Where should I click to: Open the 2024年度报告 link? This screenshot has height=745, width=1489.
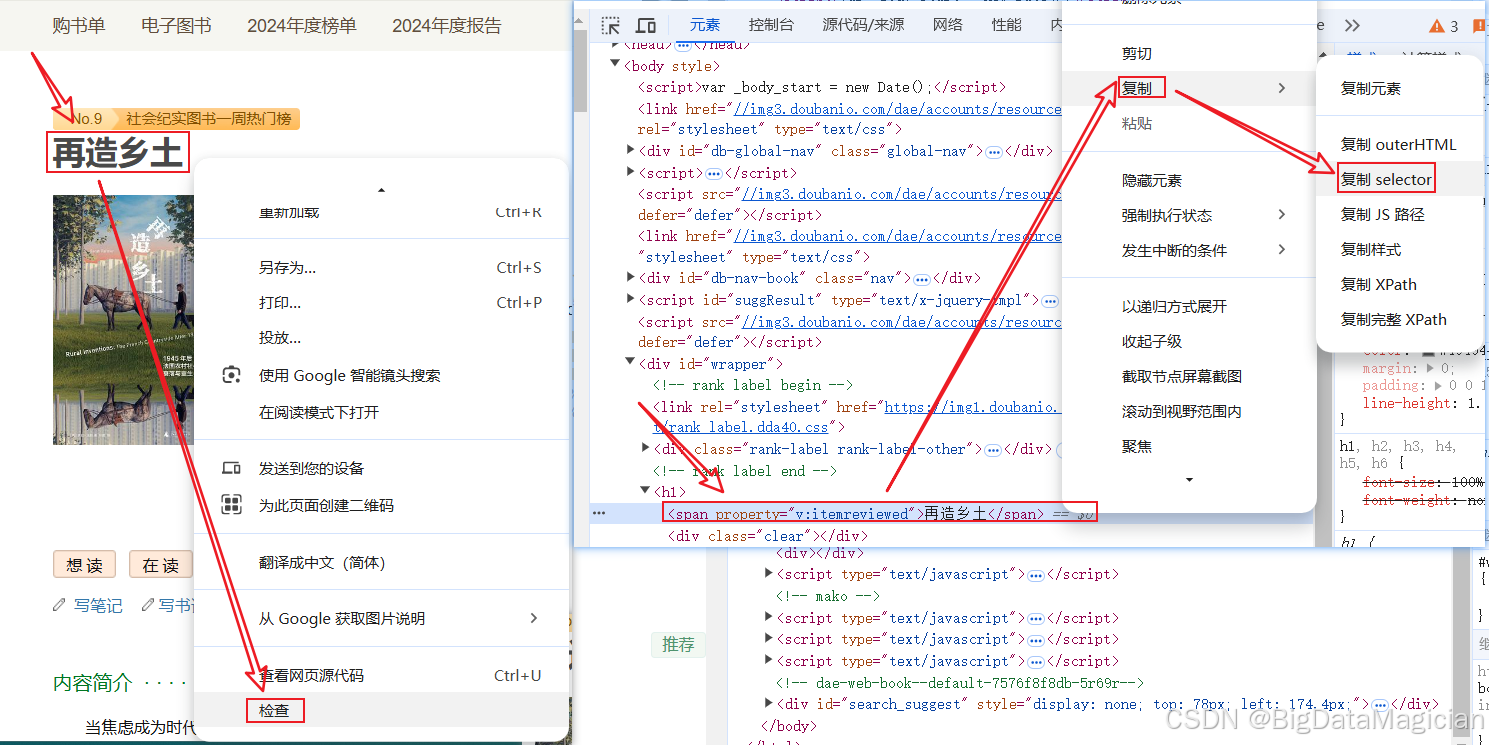[447, 26]
